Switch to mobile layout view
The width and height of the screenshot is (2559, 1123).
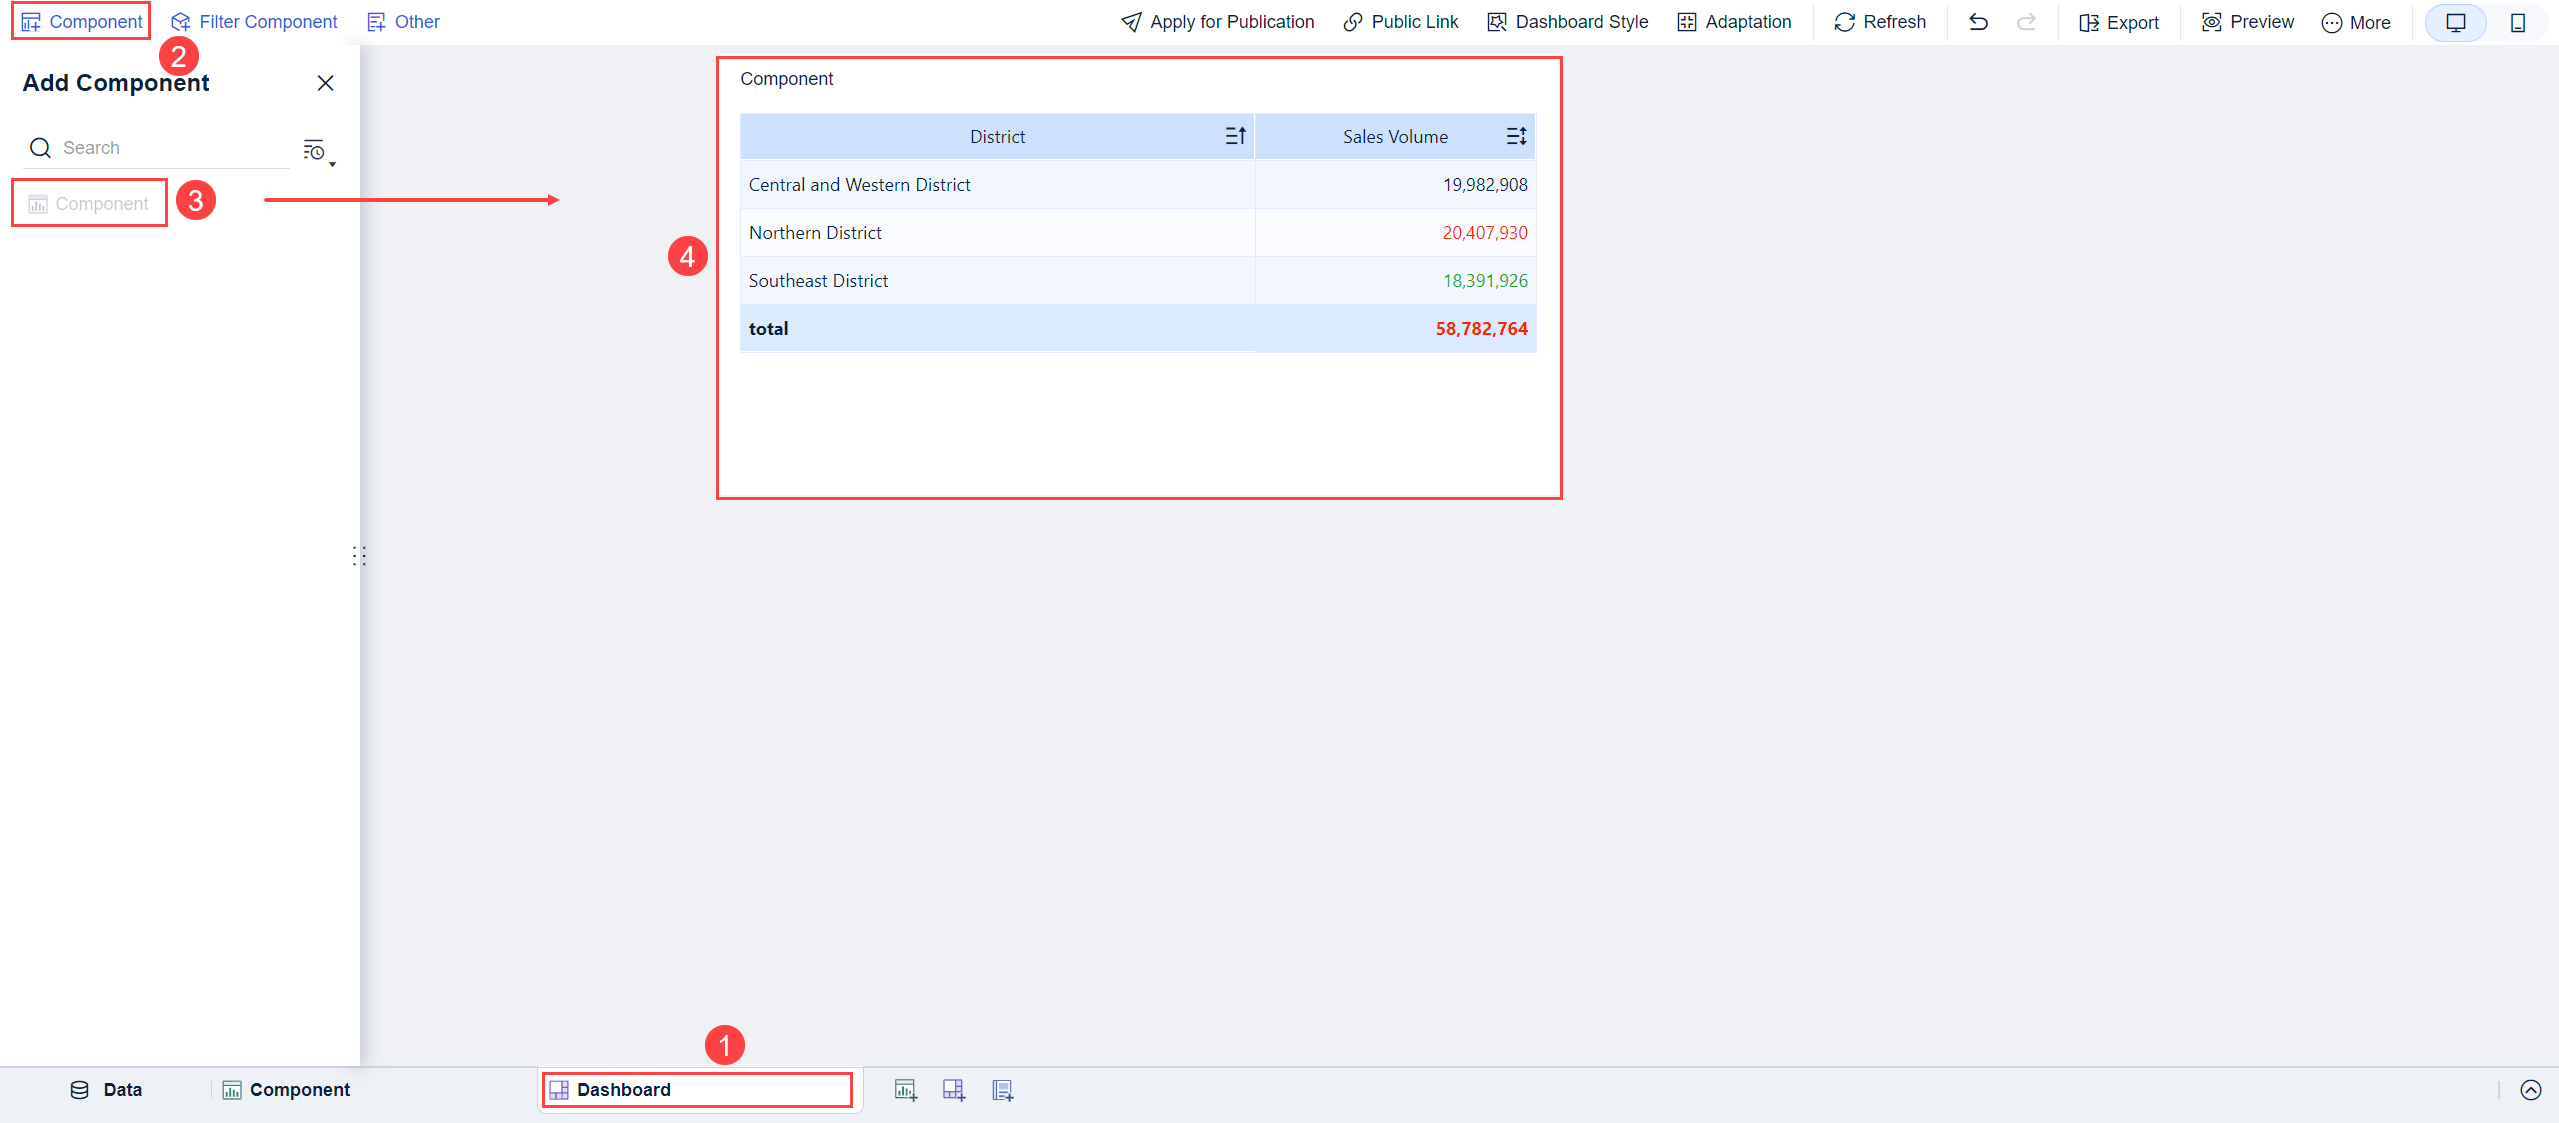[x=2517, y=22]
